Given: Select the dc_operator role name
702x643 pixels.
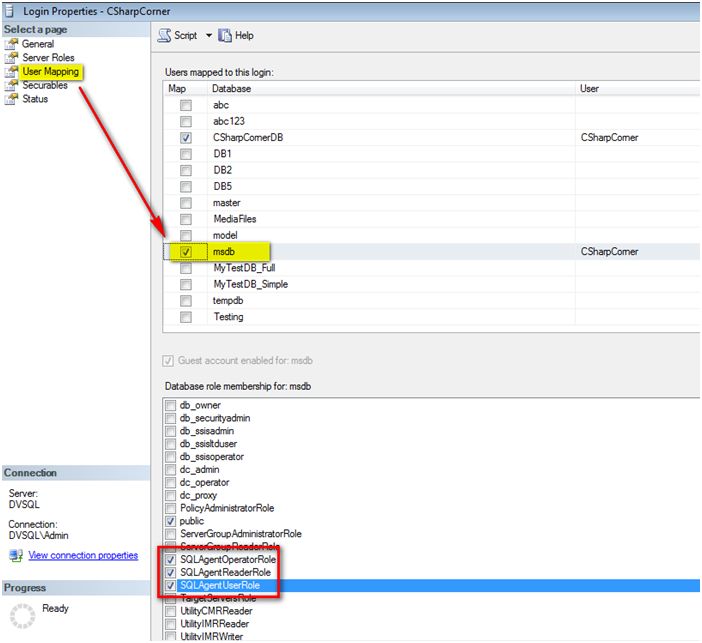Looking at the screenshot, I should click(205, 483).
